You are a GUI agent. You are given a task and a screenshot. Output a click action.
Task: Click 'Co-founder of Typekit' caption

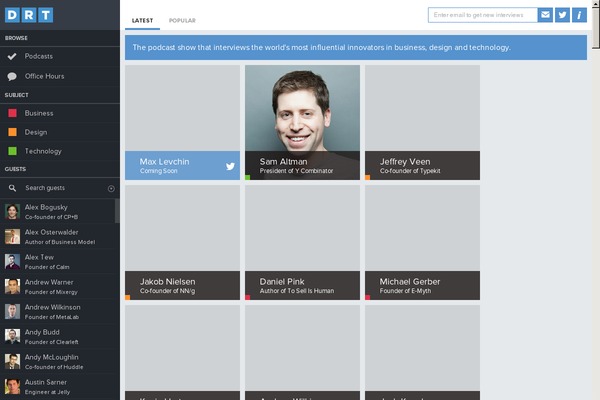click(410, 171)
